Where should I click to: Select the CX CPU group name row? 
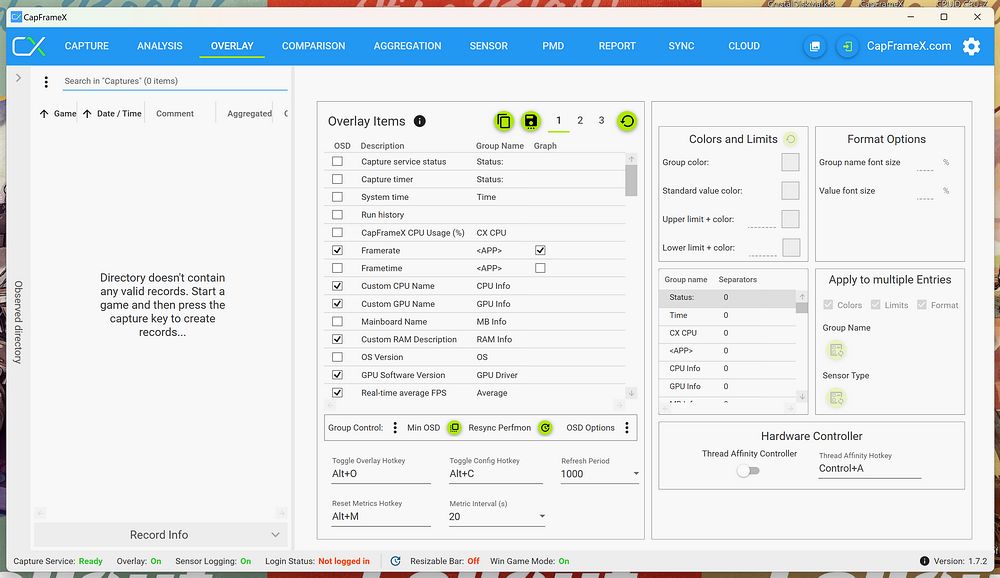coord(727,333)
